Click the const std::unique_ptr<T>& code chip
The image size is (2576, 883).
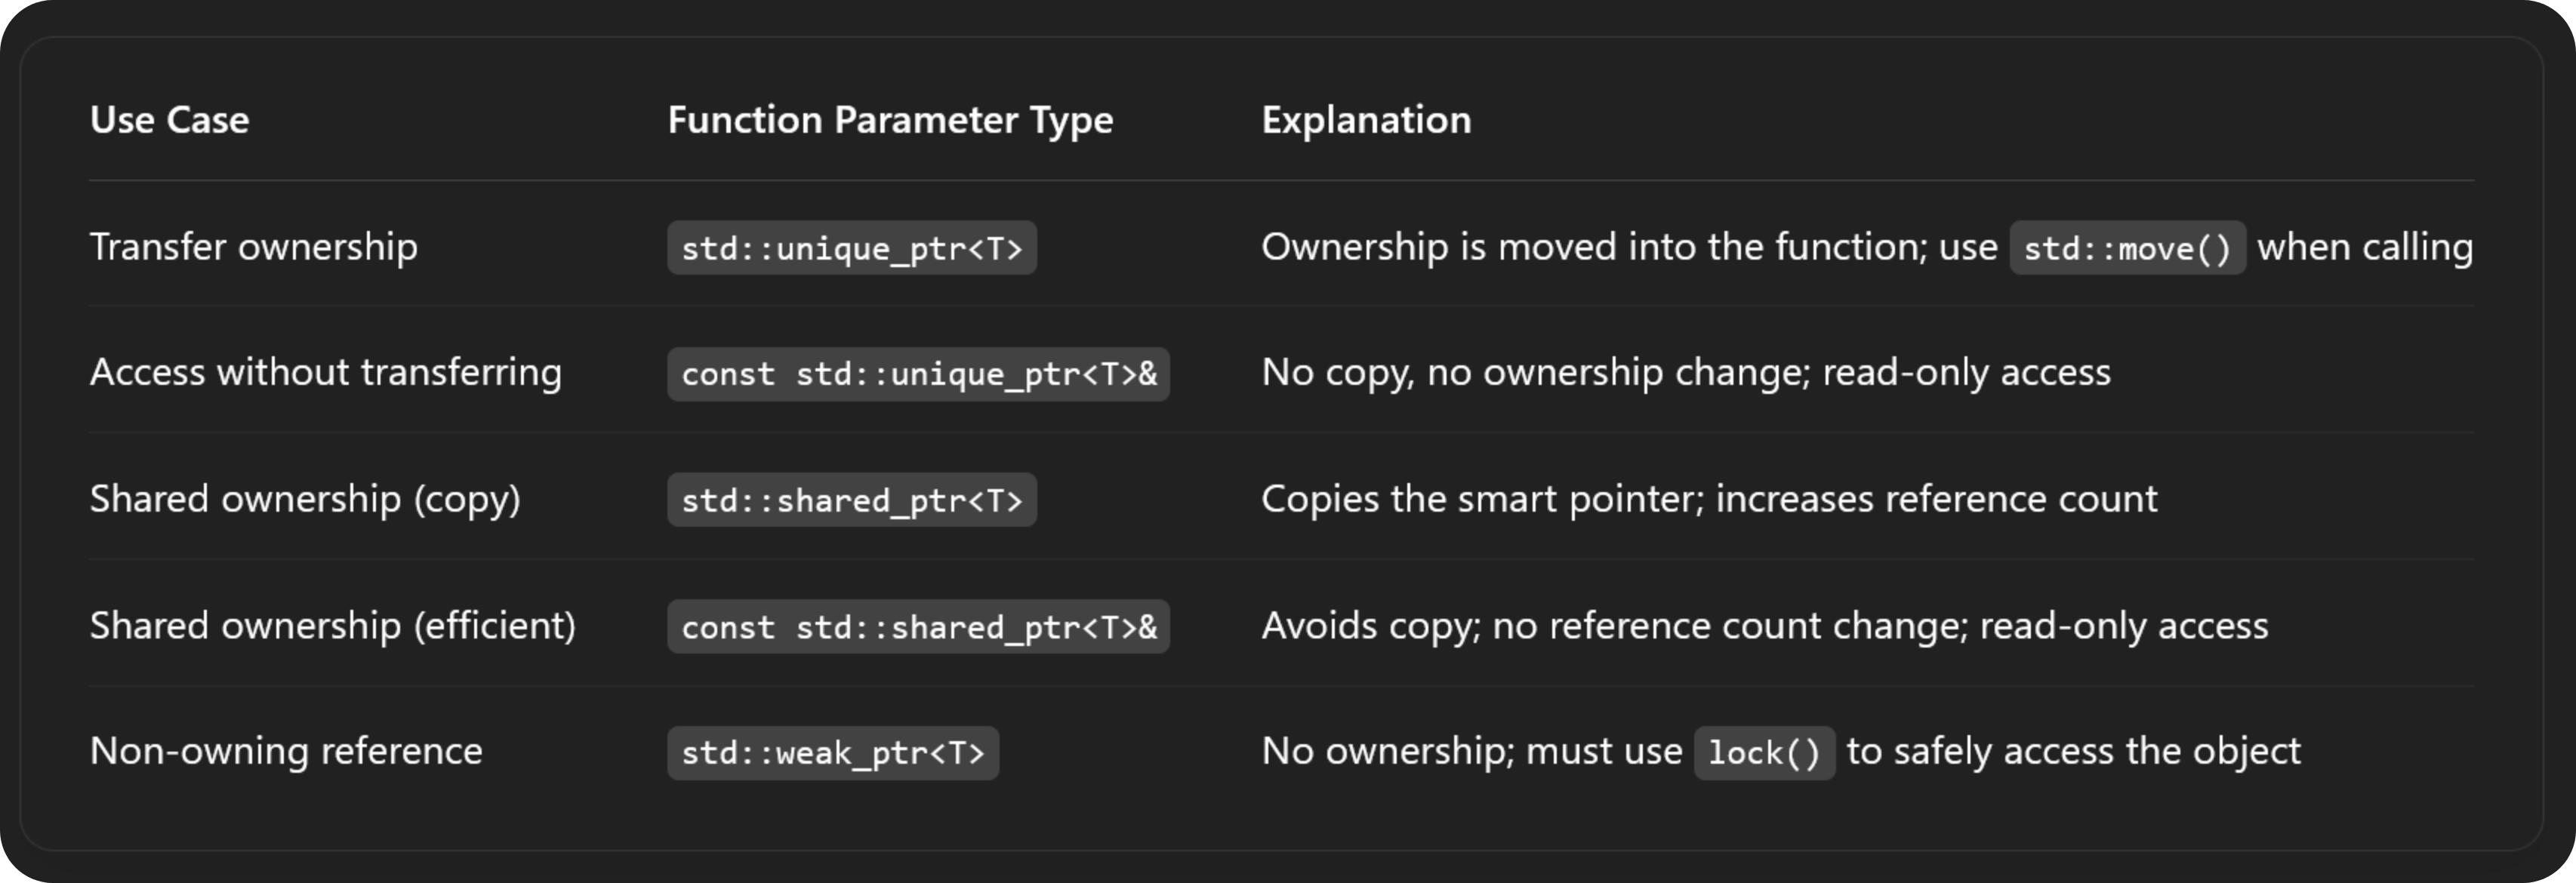(918, 374)
